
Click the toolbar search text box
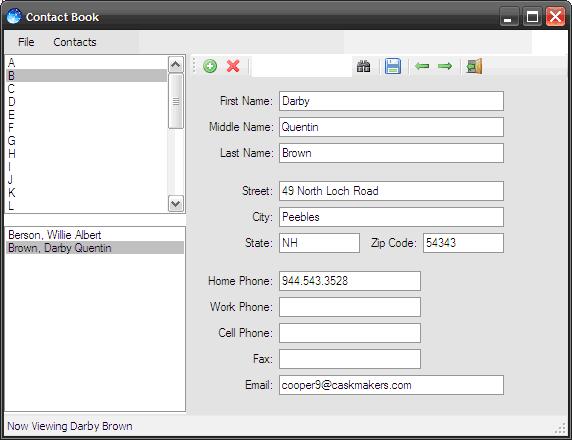pos(302,66)
